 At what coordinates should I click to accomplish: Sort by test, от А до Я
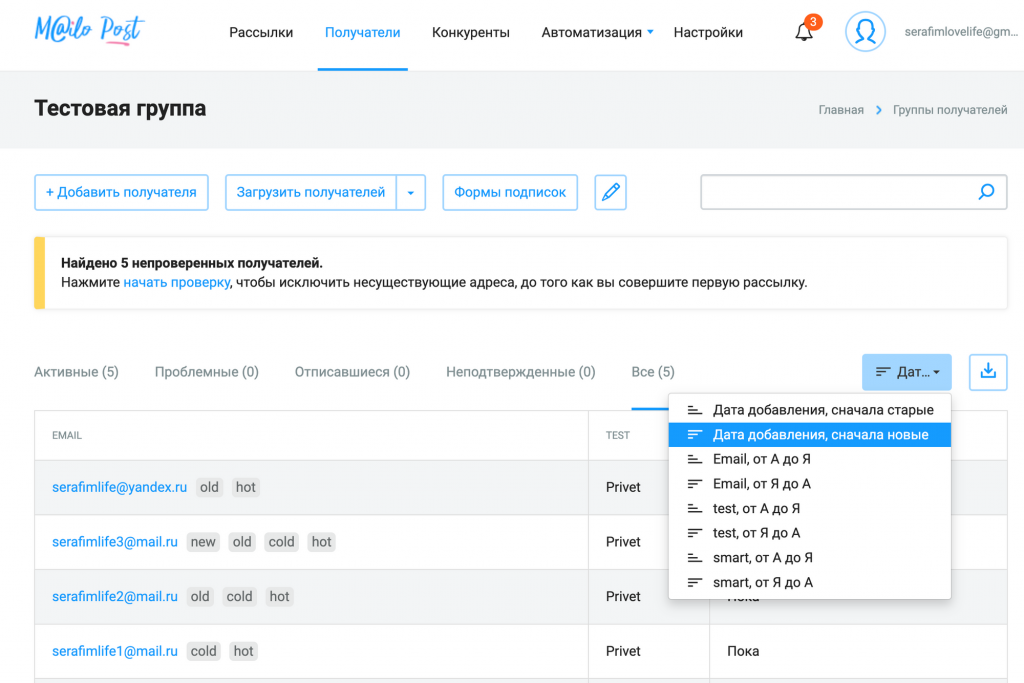coord(810,509)
